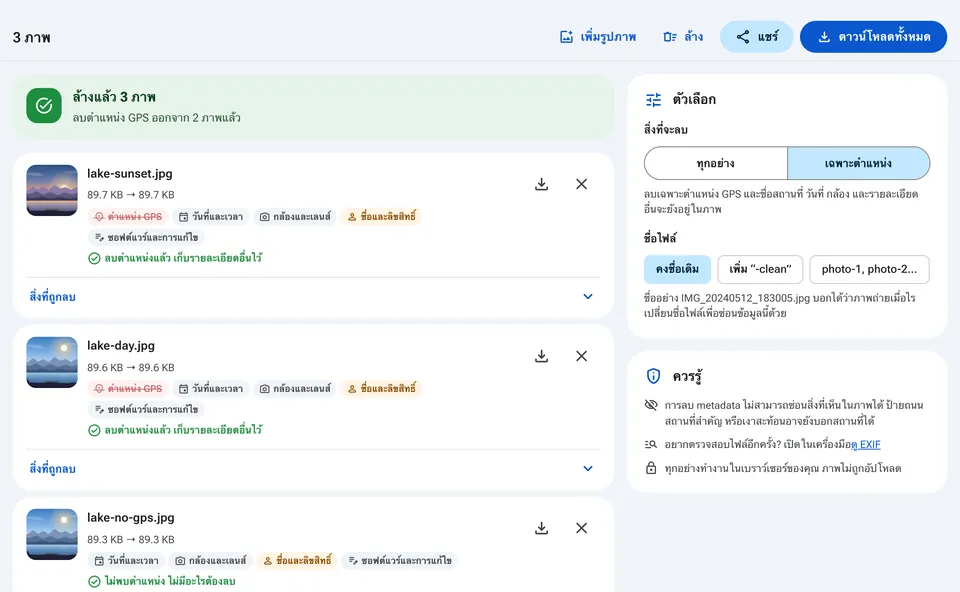Click ลบตำแหน่งแล้ว status on lake-sunset.jpg
The image size is (960, 592).
click(175, 258)
